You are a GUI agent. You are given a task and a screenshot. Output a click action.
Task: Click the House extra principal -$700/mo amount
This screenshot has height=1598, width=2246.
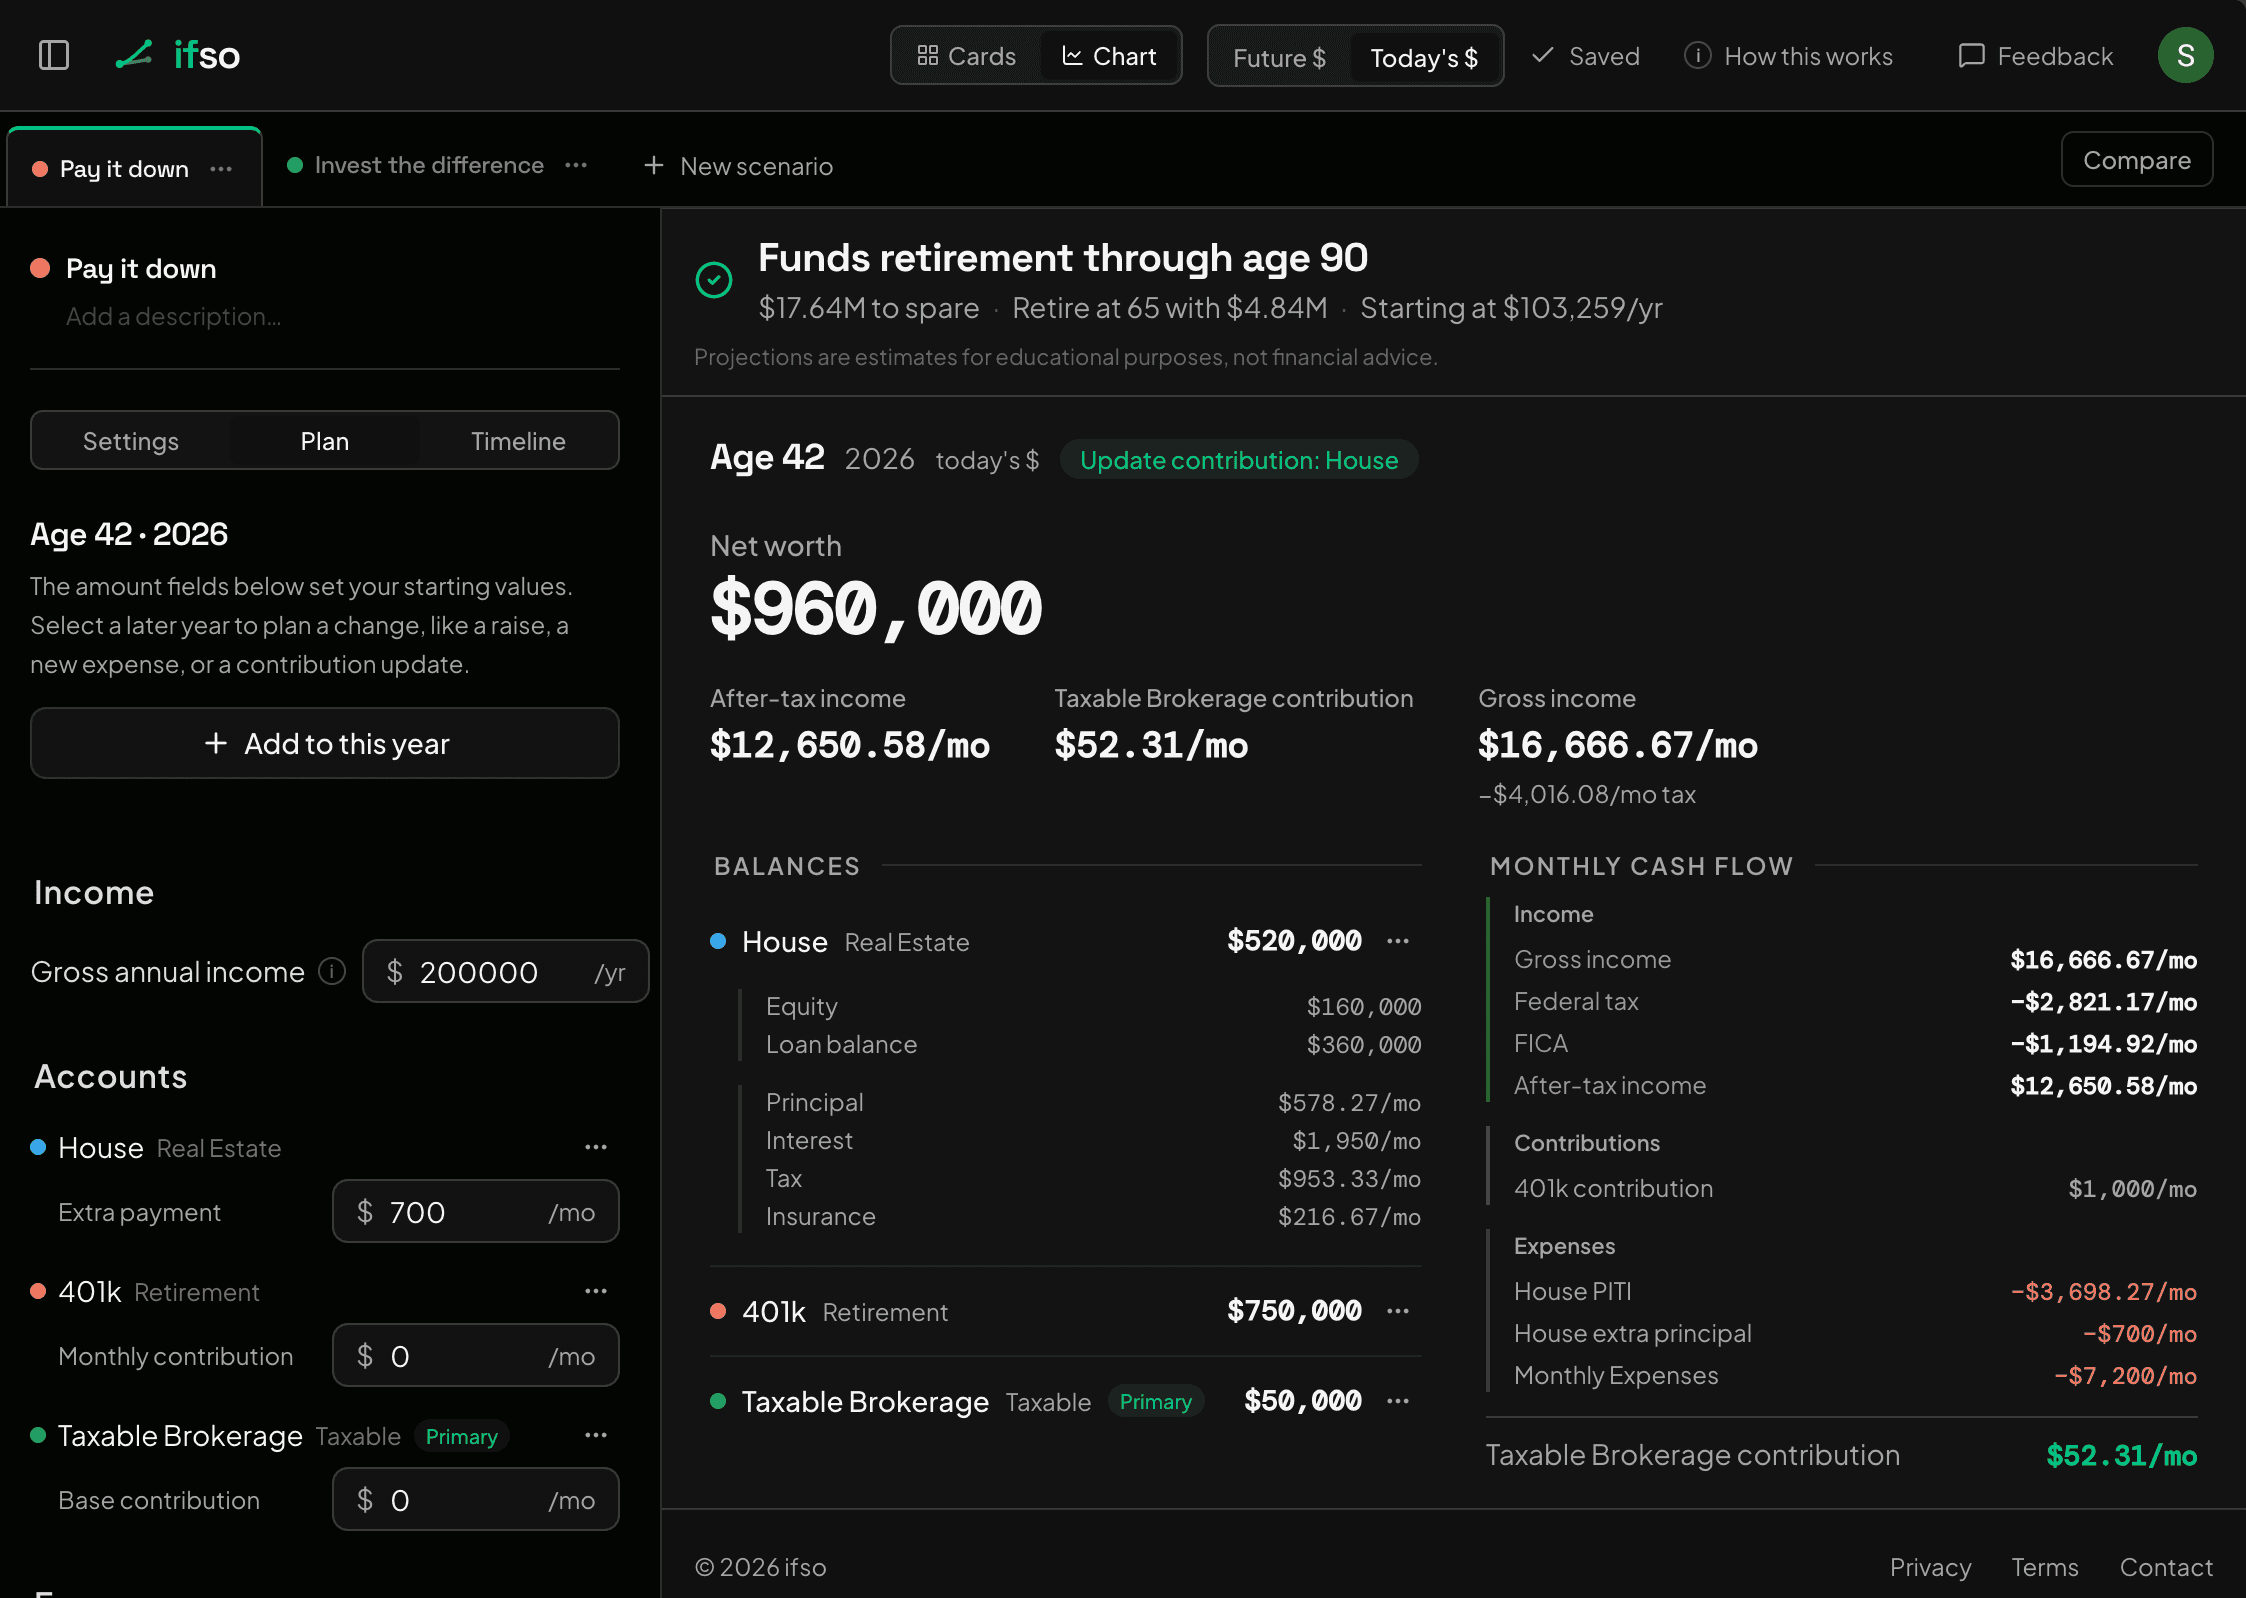click(2140, 1334)
